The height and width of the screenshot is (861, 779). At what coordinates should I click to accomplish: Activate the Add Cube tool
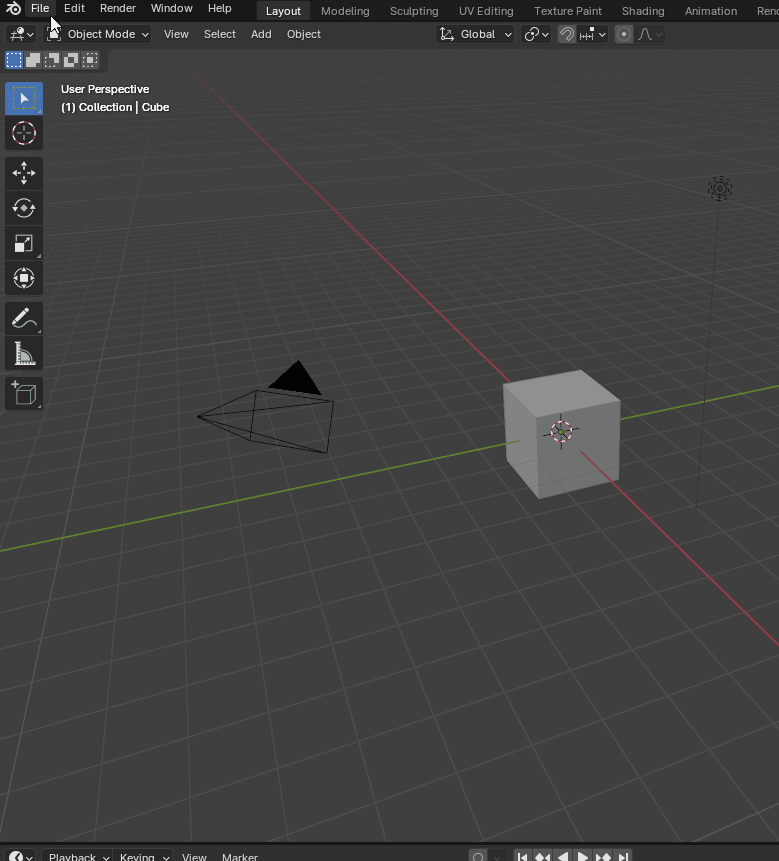pyautogui.click(x=24, y=394)
